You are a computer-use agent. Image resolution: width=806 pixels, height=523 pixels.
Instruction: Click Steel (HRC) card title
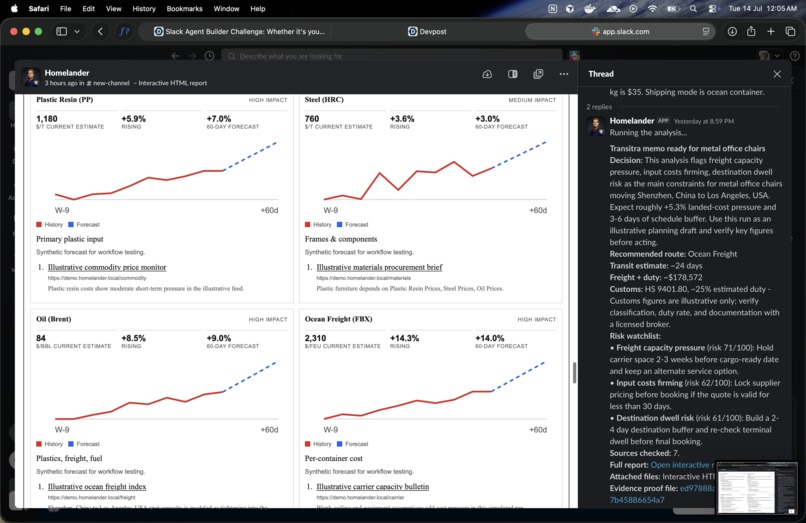coord(324,99)
